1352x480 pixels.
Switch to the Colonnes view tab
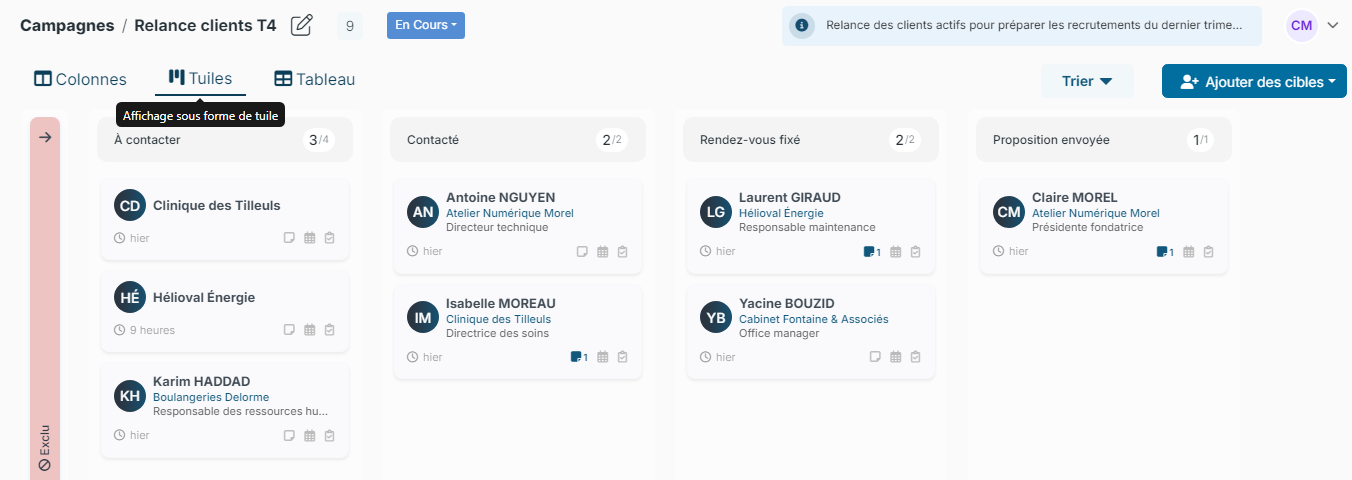(81, 79)
